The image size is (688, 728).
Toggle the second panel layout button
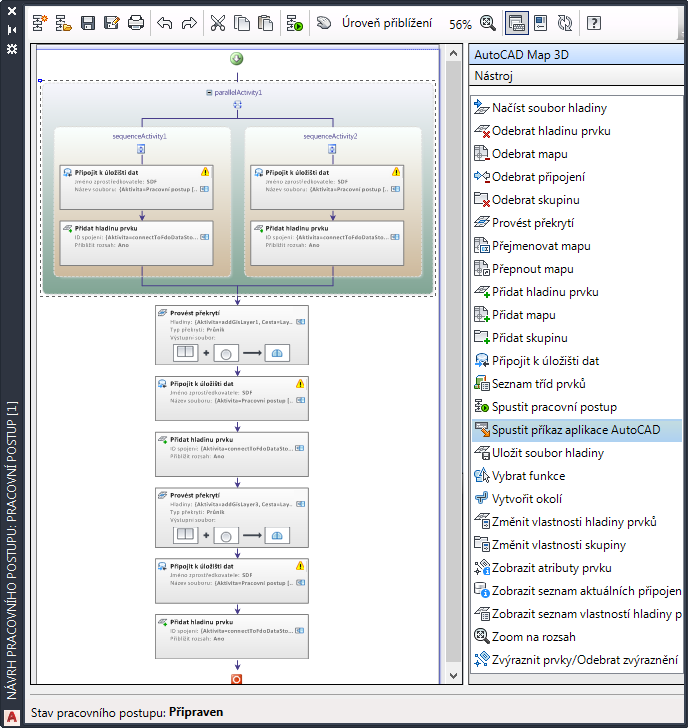(540, 23)
